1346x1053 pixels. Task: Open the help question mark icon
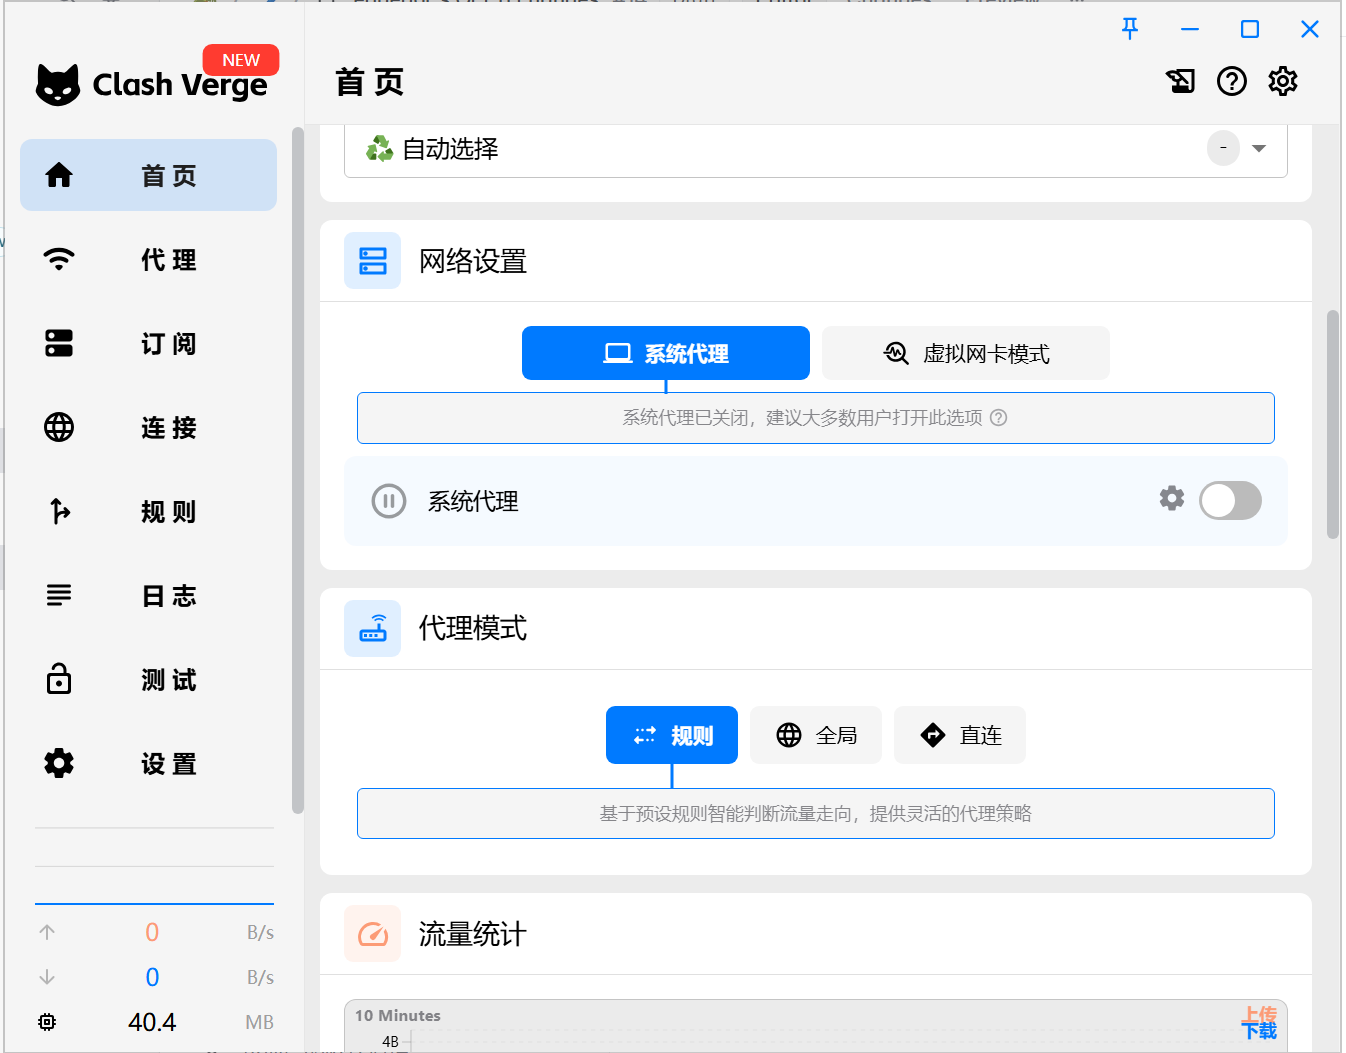(1231, 81)
